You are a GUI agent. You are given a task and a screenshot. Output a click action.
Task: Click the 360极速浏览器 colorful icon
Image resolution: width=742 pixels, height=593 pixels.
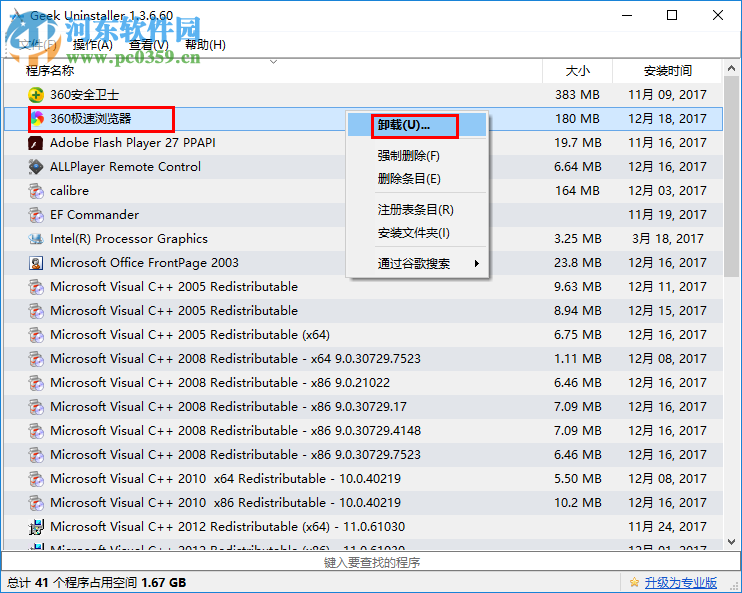[37, 119]
